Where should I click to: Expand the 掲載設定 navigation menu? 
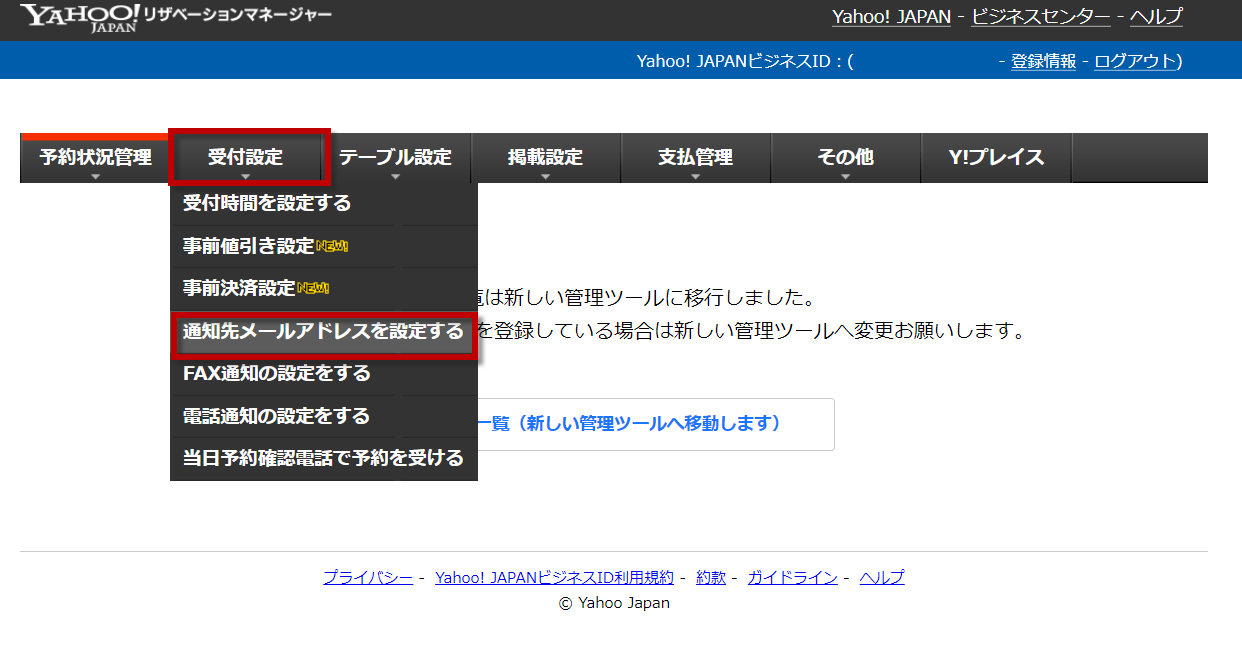pos(546,158)
